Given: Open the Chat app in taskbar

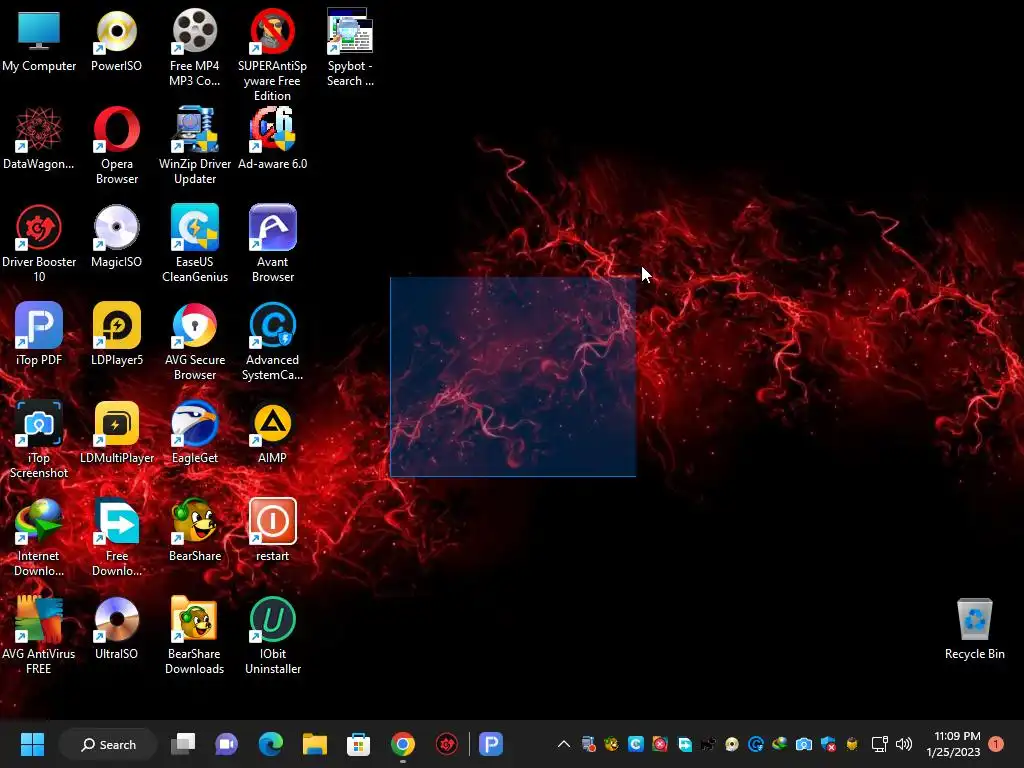Looking at the screenshot, I should tap(227, 744).
